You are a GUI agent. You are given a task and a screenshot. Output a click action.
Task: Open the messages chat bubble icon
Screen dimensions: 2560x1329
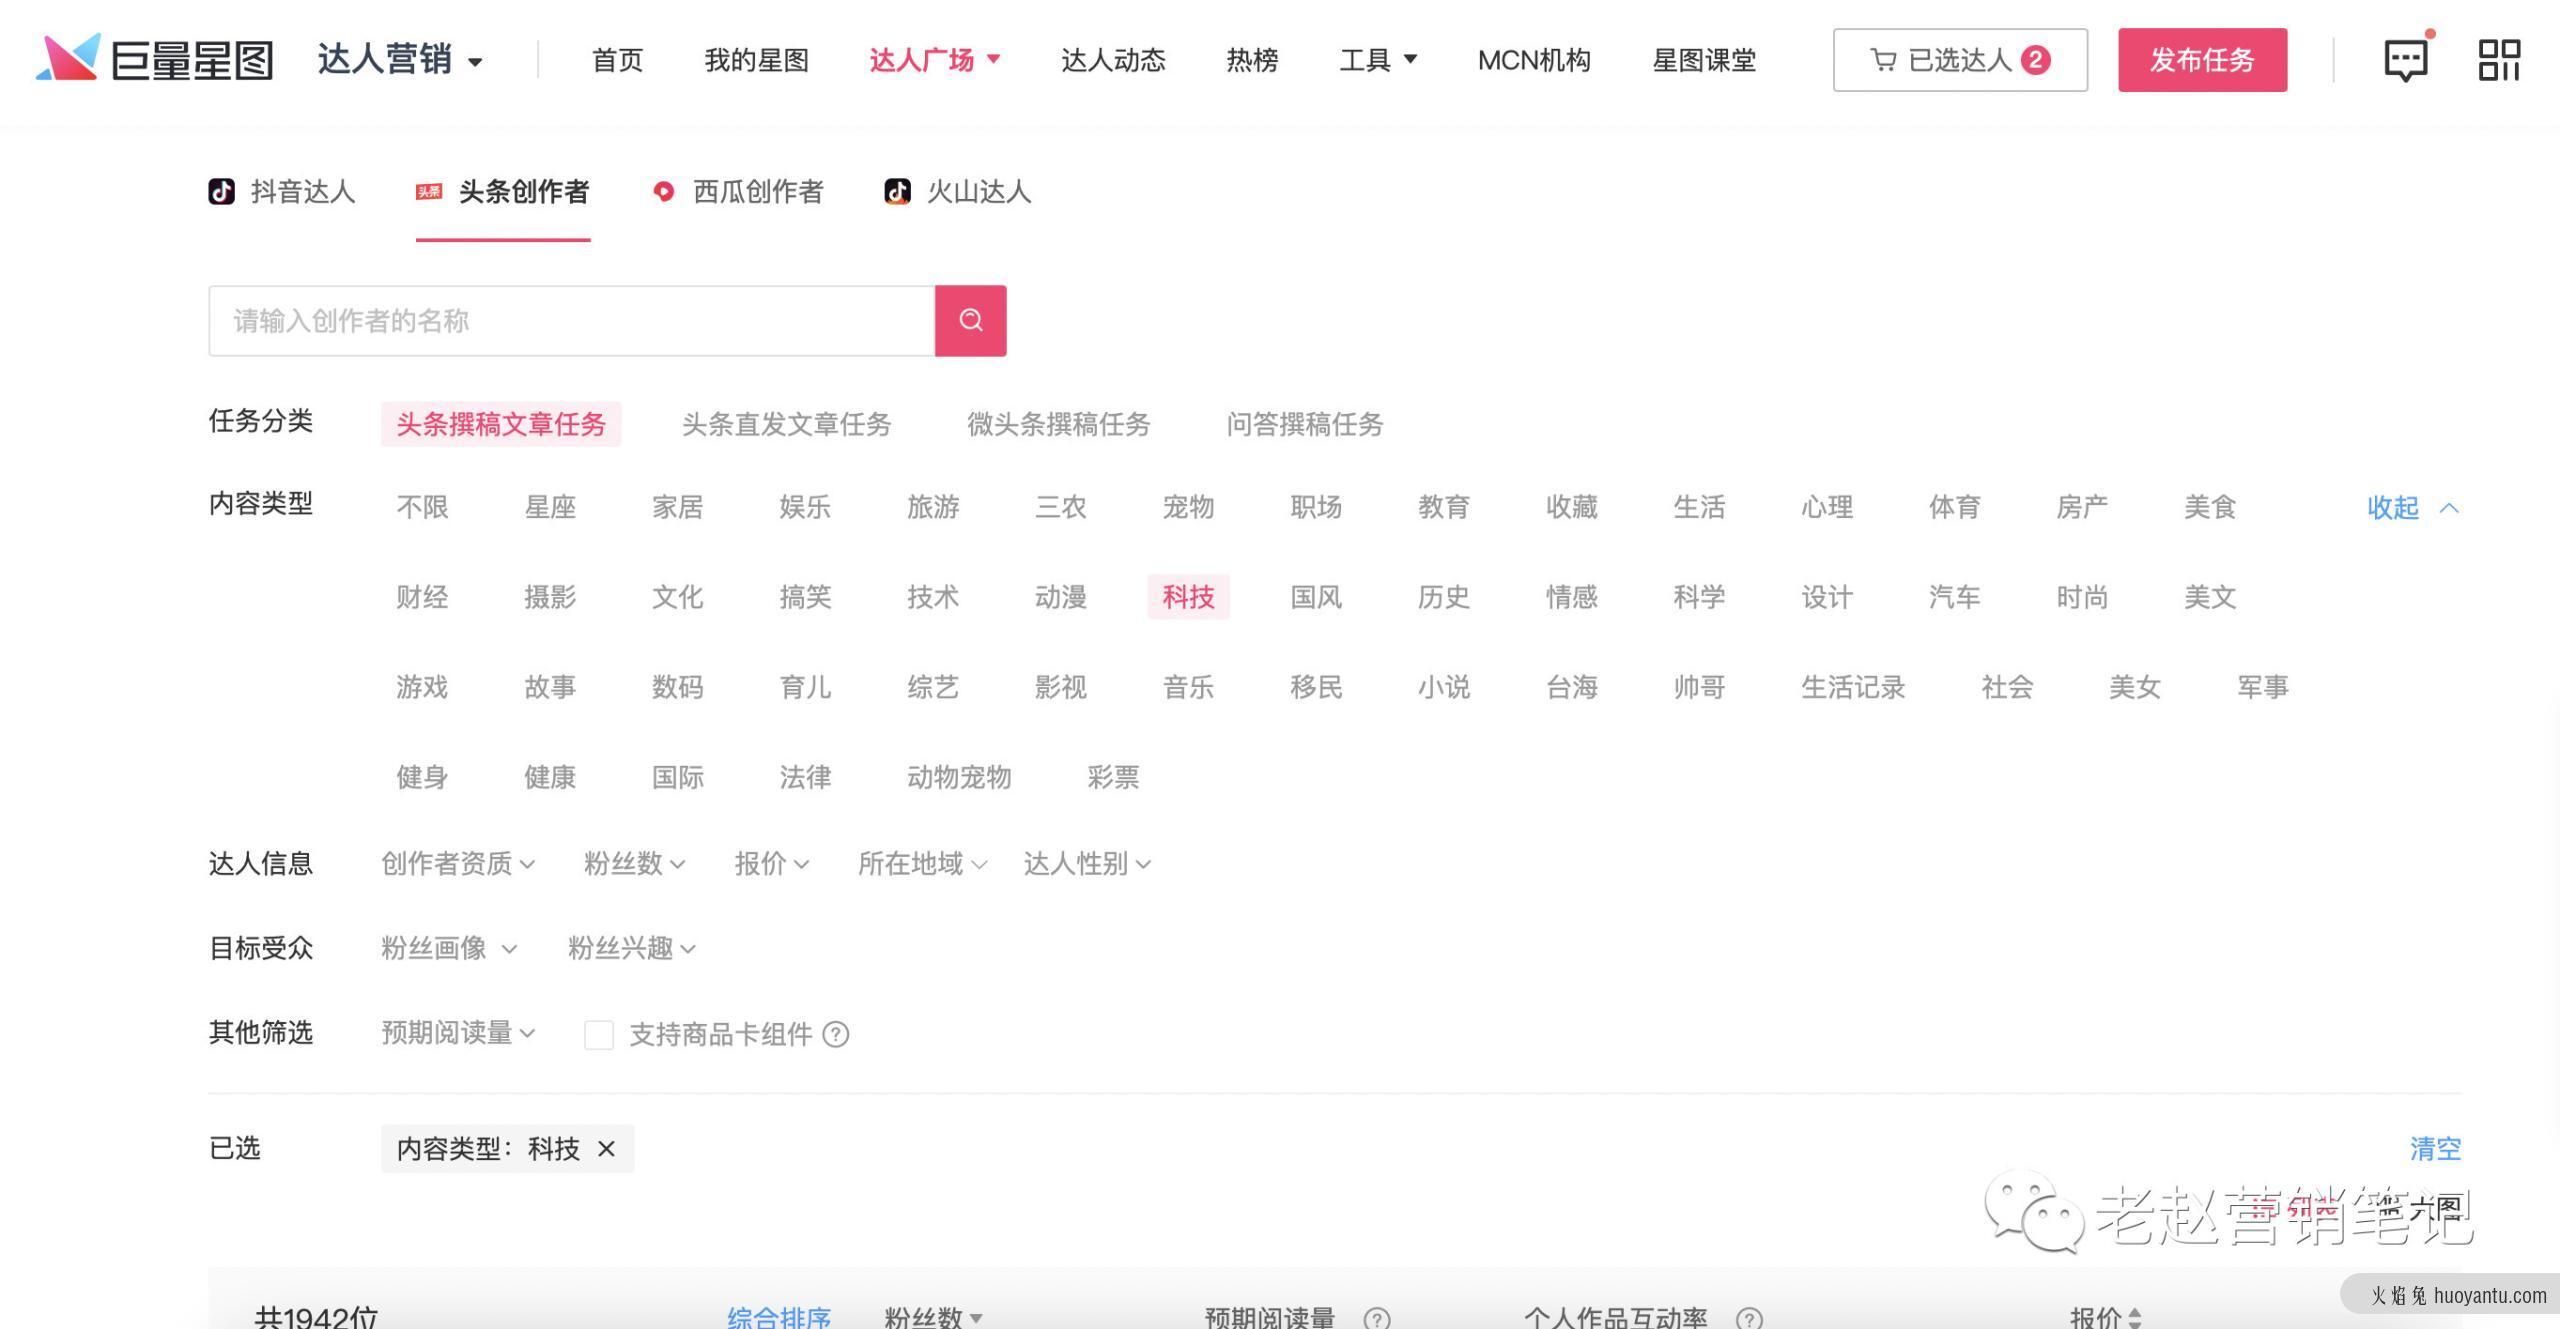[x=2406, y=60]
